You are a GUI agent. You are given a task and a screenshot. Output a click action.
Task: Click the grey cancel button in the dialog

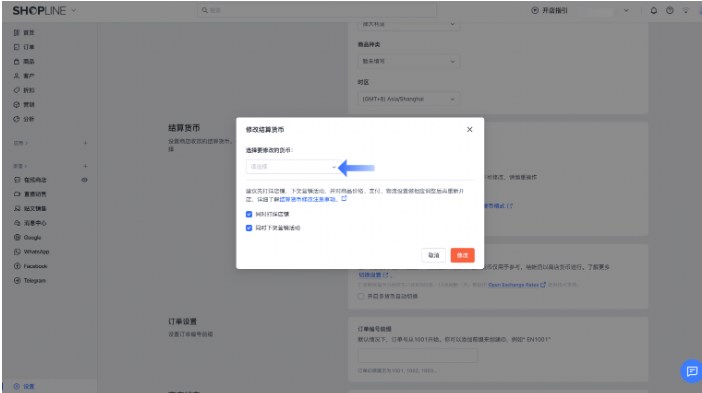pyautogui.click(x=433, y=255)
